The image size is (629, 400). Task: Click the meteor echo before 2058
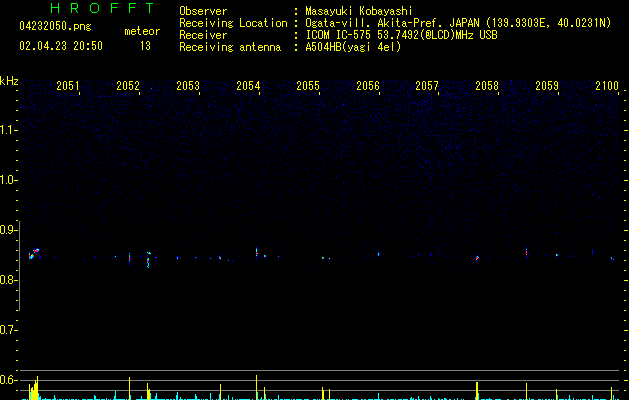pos(477,258)
